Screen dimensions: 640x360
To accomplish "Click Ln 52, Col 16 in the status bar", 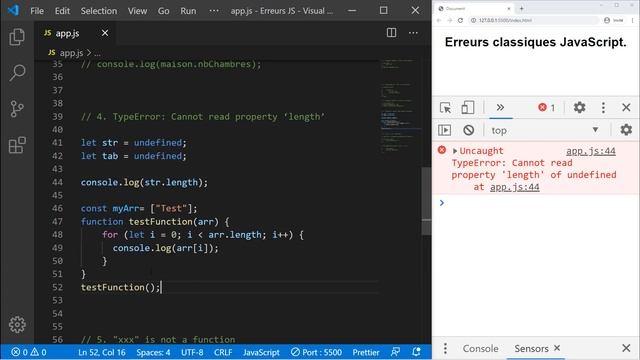I will [x=102, y=352].
